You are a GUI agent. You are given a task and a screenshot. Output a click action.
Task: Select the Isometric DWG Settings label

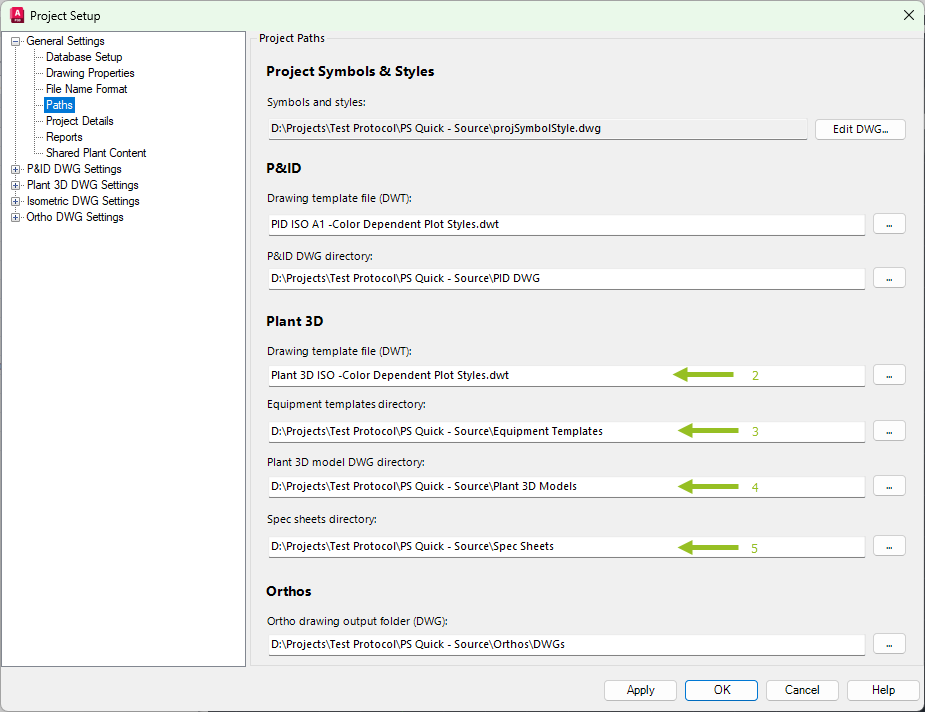[83, 201]
